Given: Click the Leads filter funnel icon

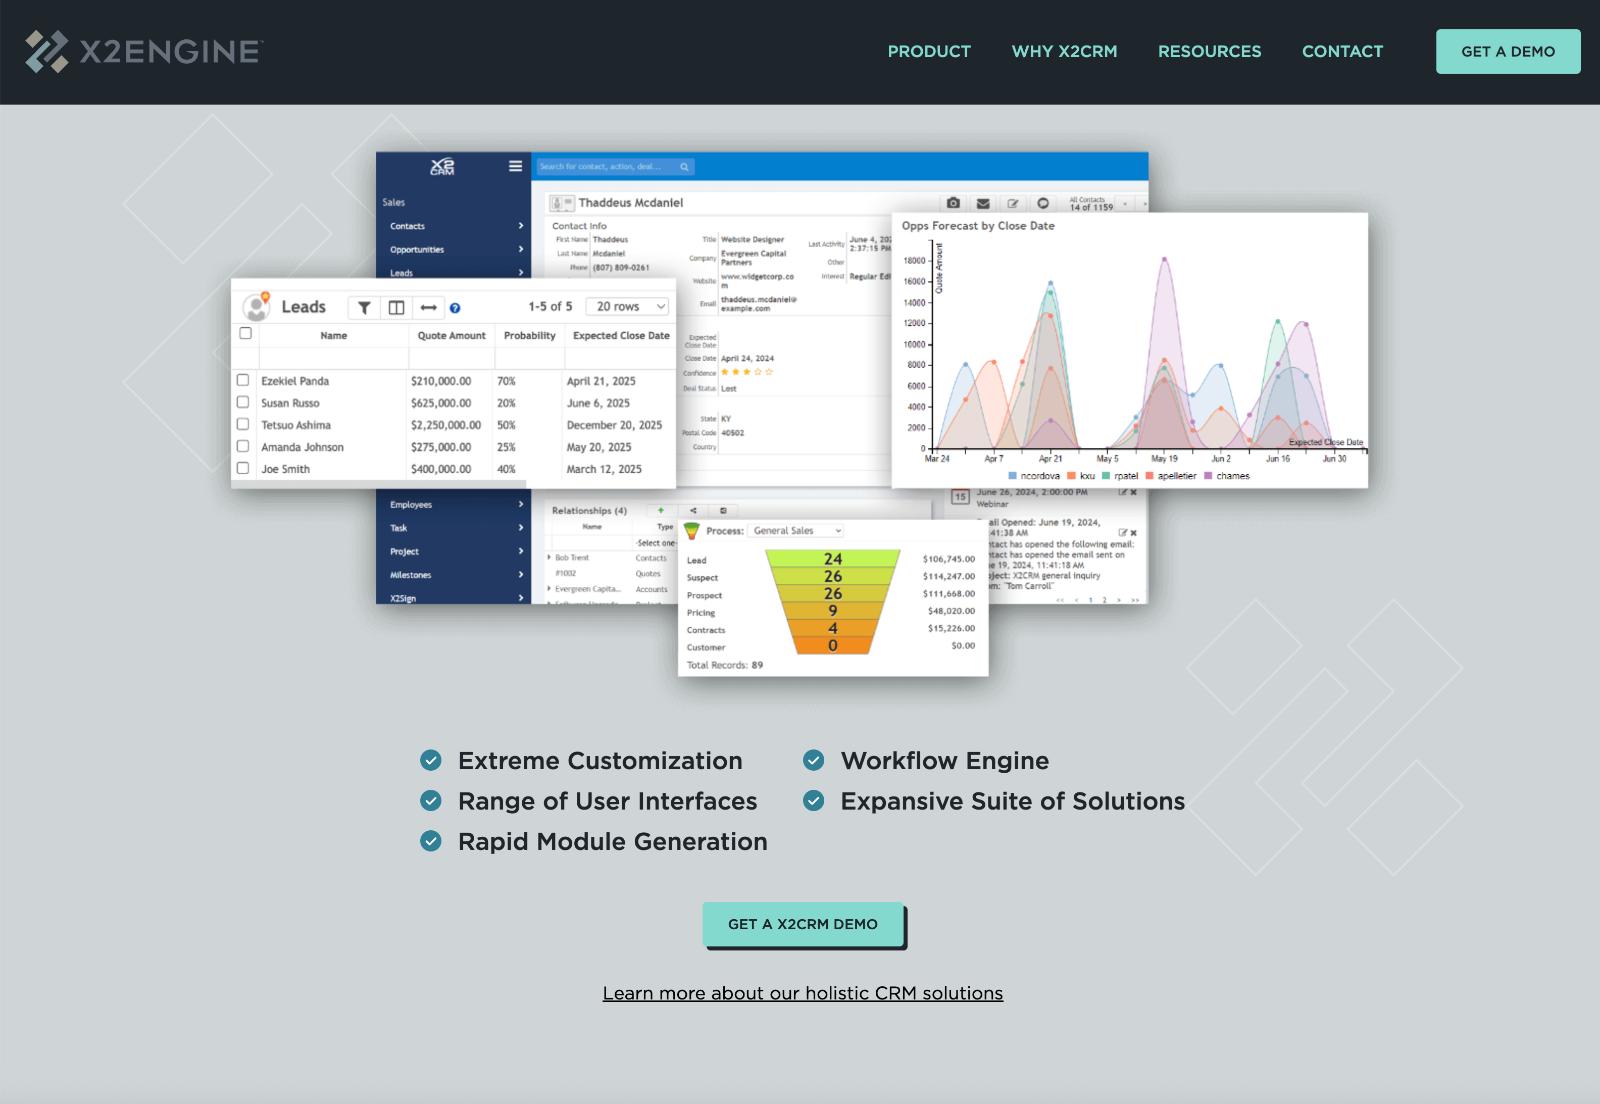Looking at the screenshot, I should pos(364,308).
